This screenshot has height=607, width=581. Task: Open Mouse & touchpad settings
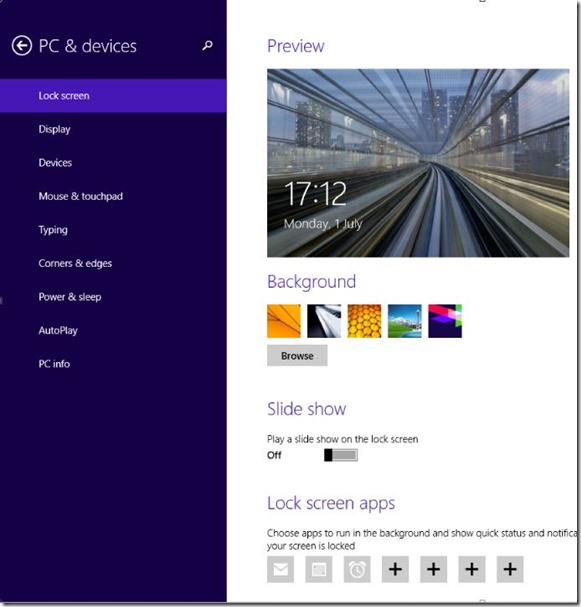point(113,196)
